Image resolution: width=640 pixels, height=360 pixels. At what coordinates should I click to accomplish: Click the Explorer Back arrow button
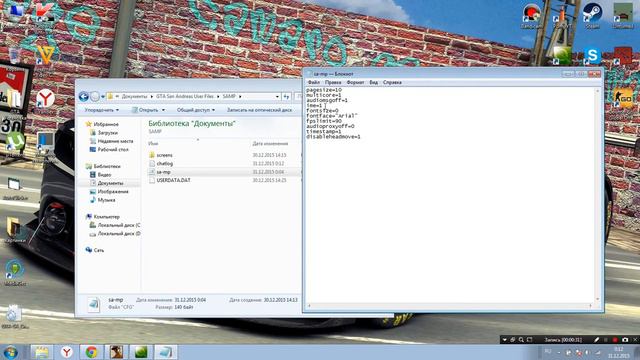pyautogui.click(x=84, y=97)
